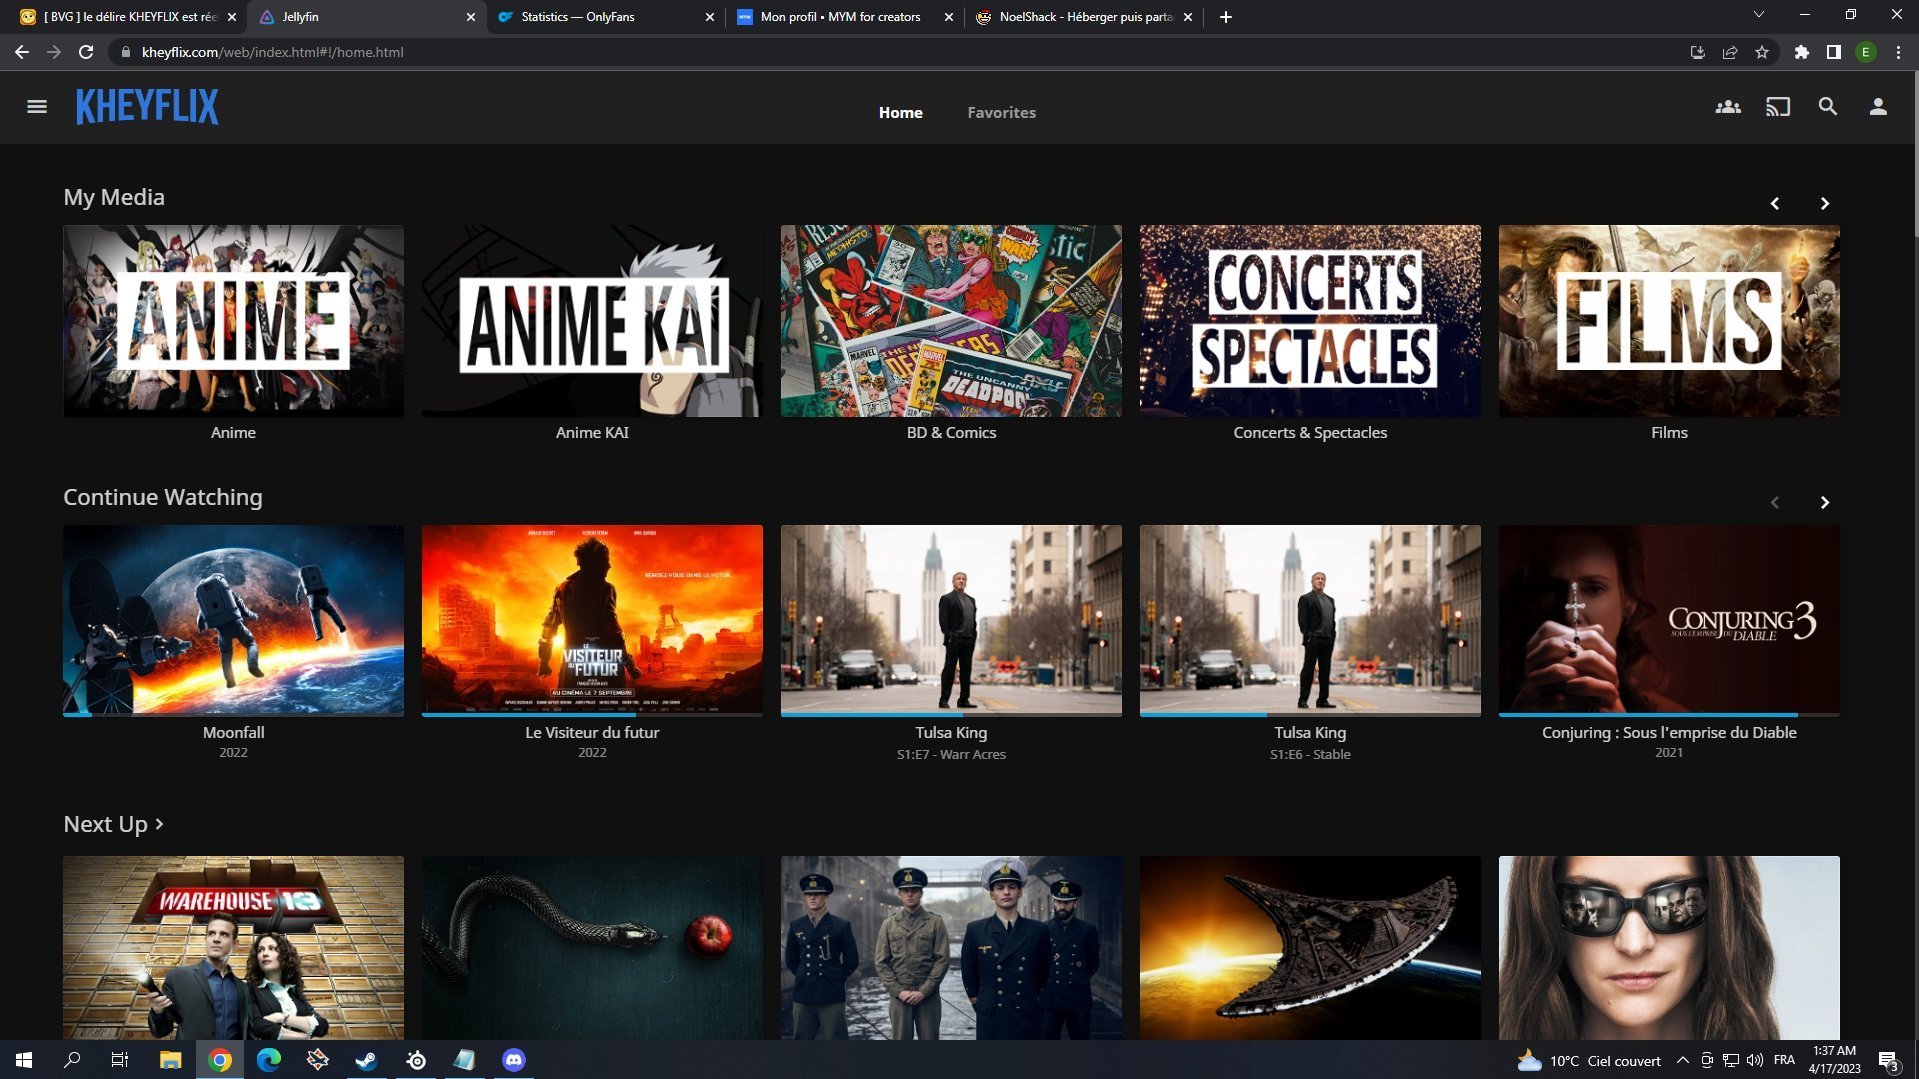This screenshot has height=1079, width=1919.
Task: Open the volume control in tray
Action: (x=1755, y=1060)
